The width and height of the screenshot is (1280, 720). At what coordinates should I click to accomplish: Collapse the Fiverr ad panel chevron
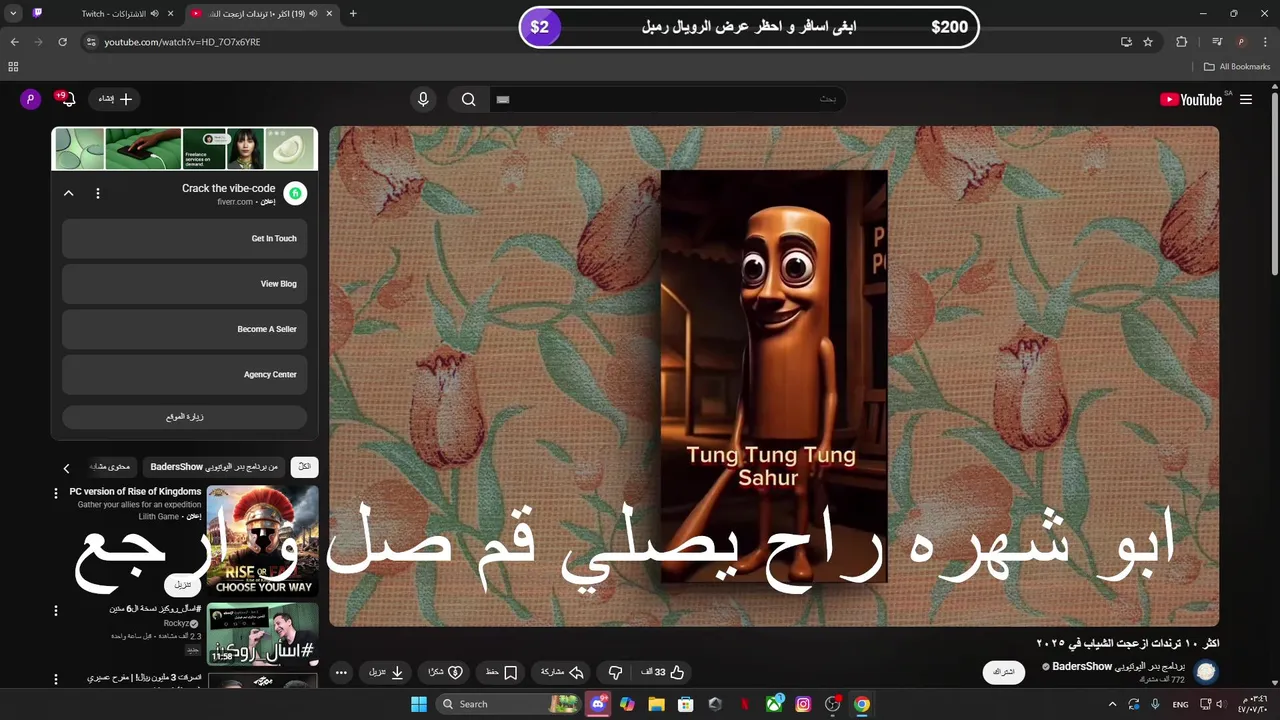coord(69,193)
